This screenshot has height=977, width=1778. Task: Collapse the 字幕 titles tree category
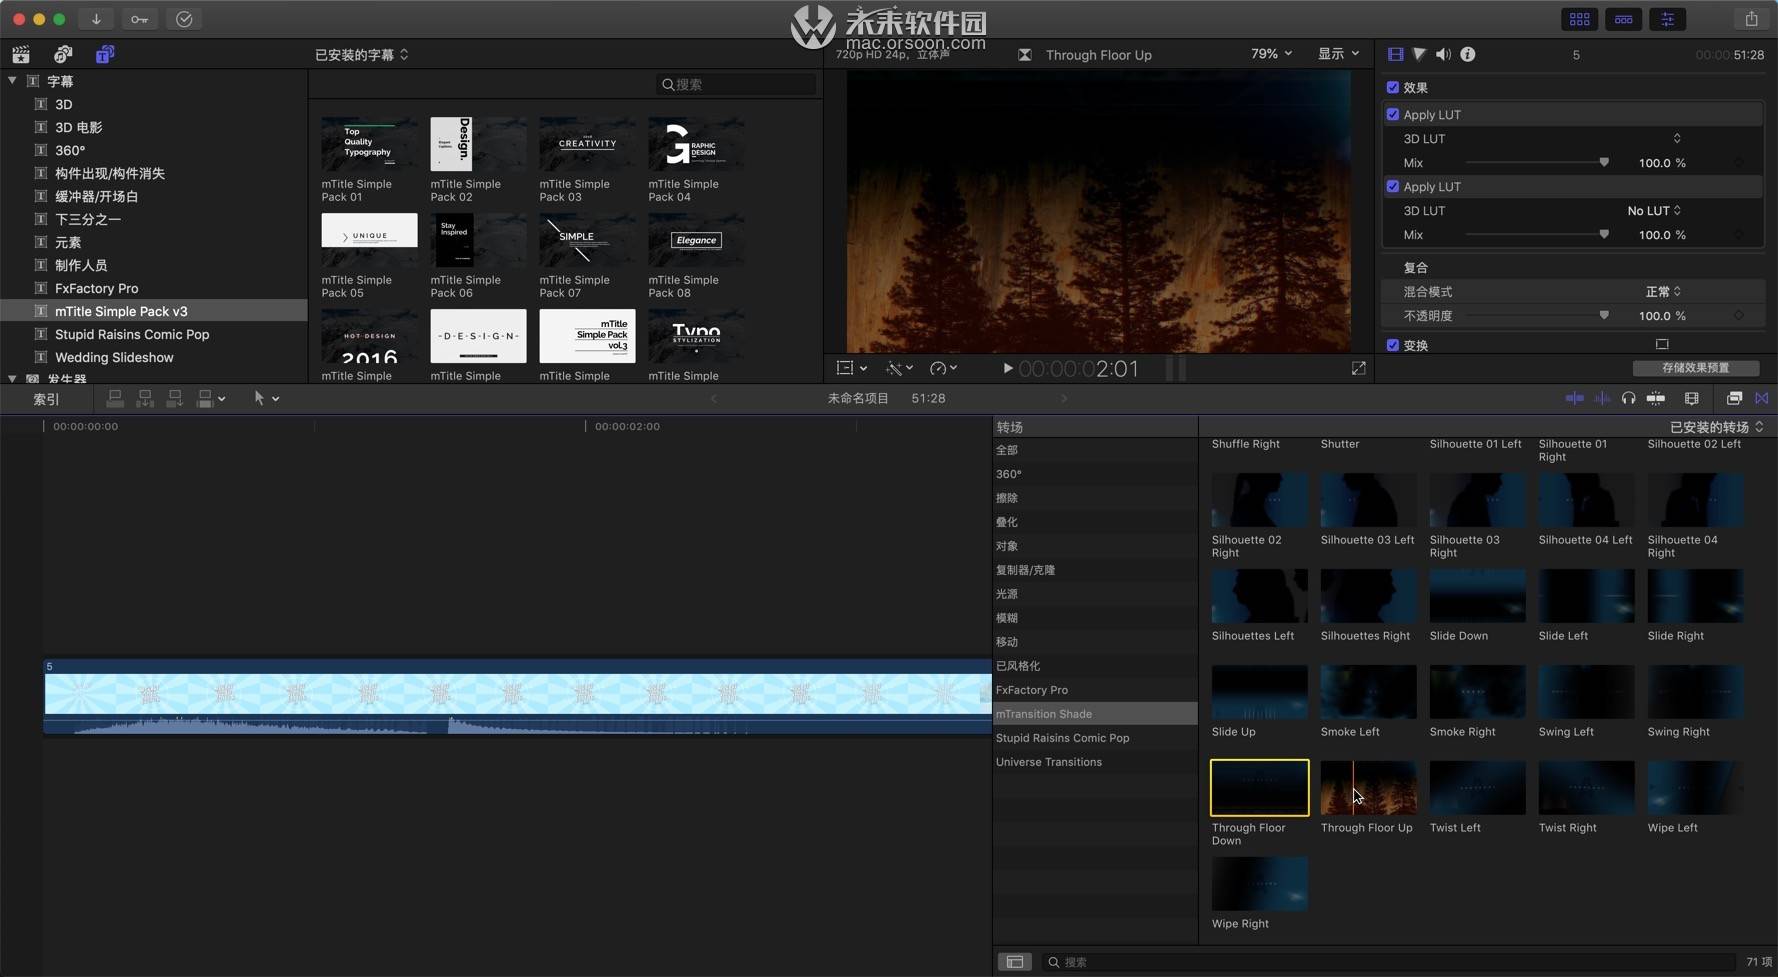pyautogui.click(x=12, y=81)
